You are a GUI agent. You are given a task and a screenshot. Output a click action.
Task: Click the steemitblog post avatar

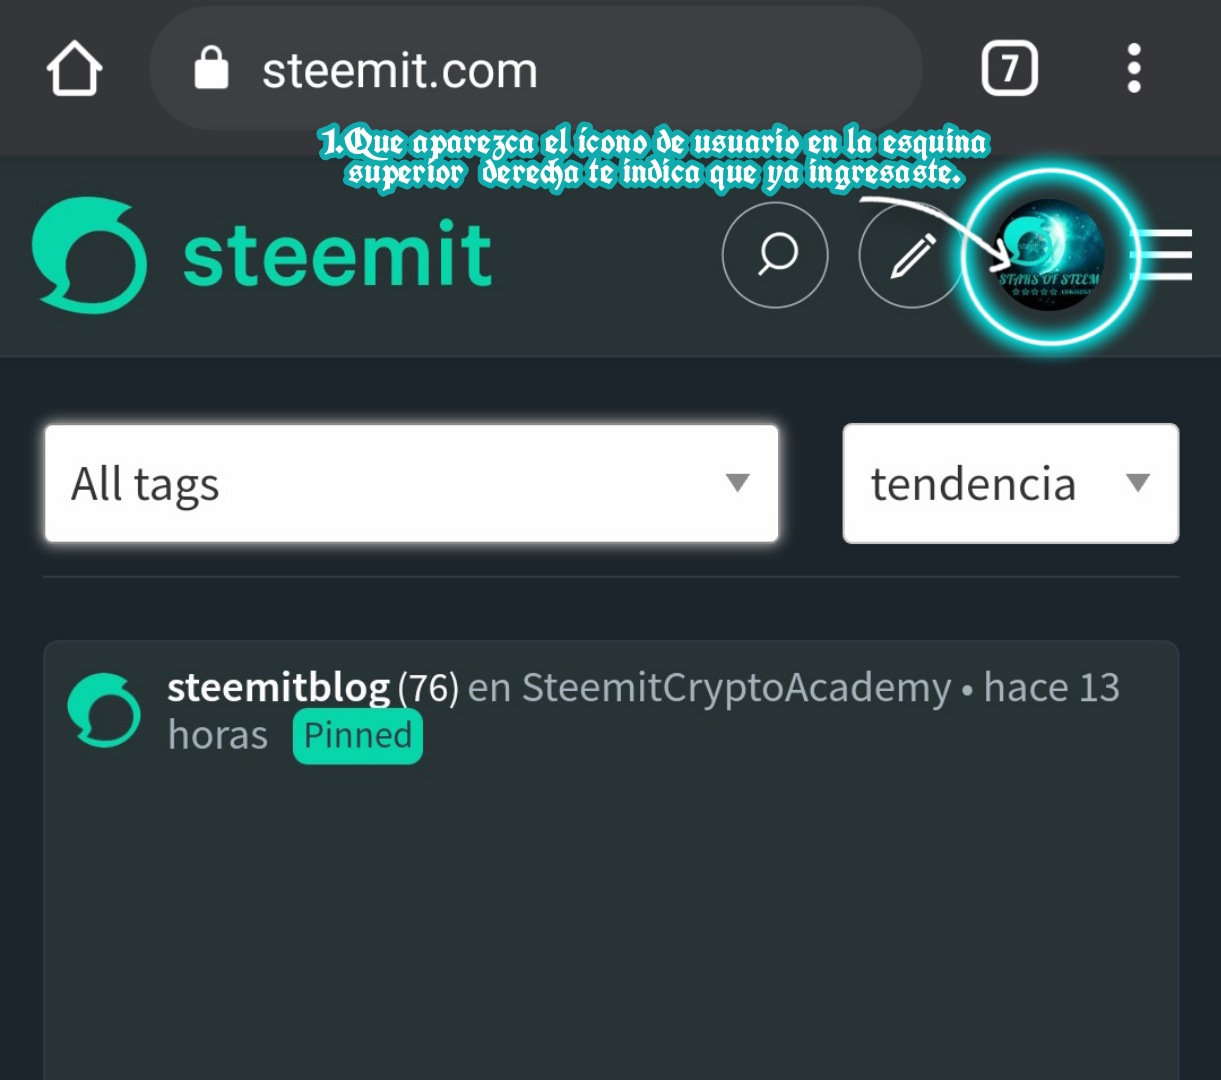click(104, 711)
